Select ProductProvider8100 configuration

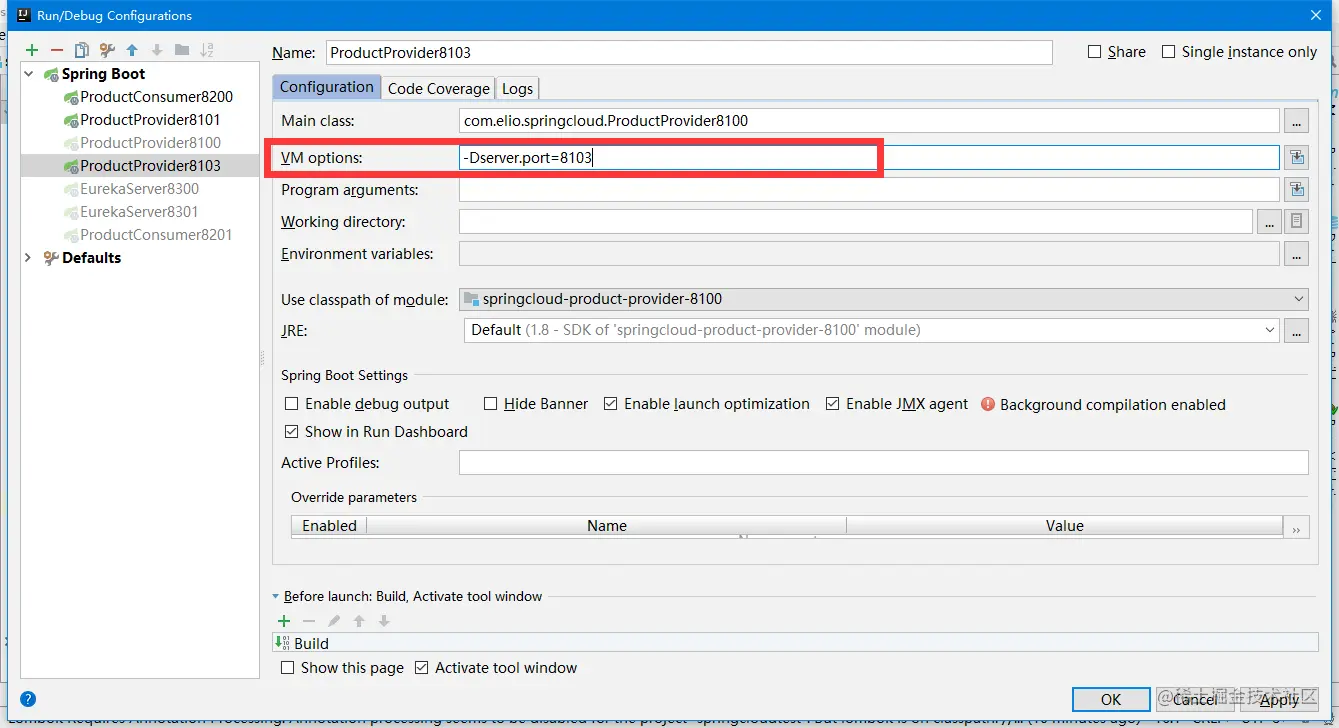click(x=150, y=143)
